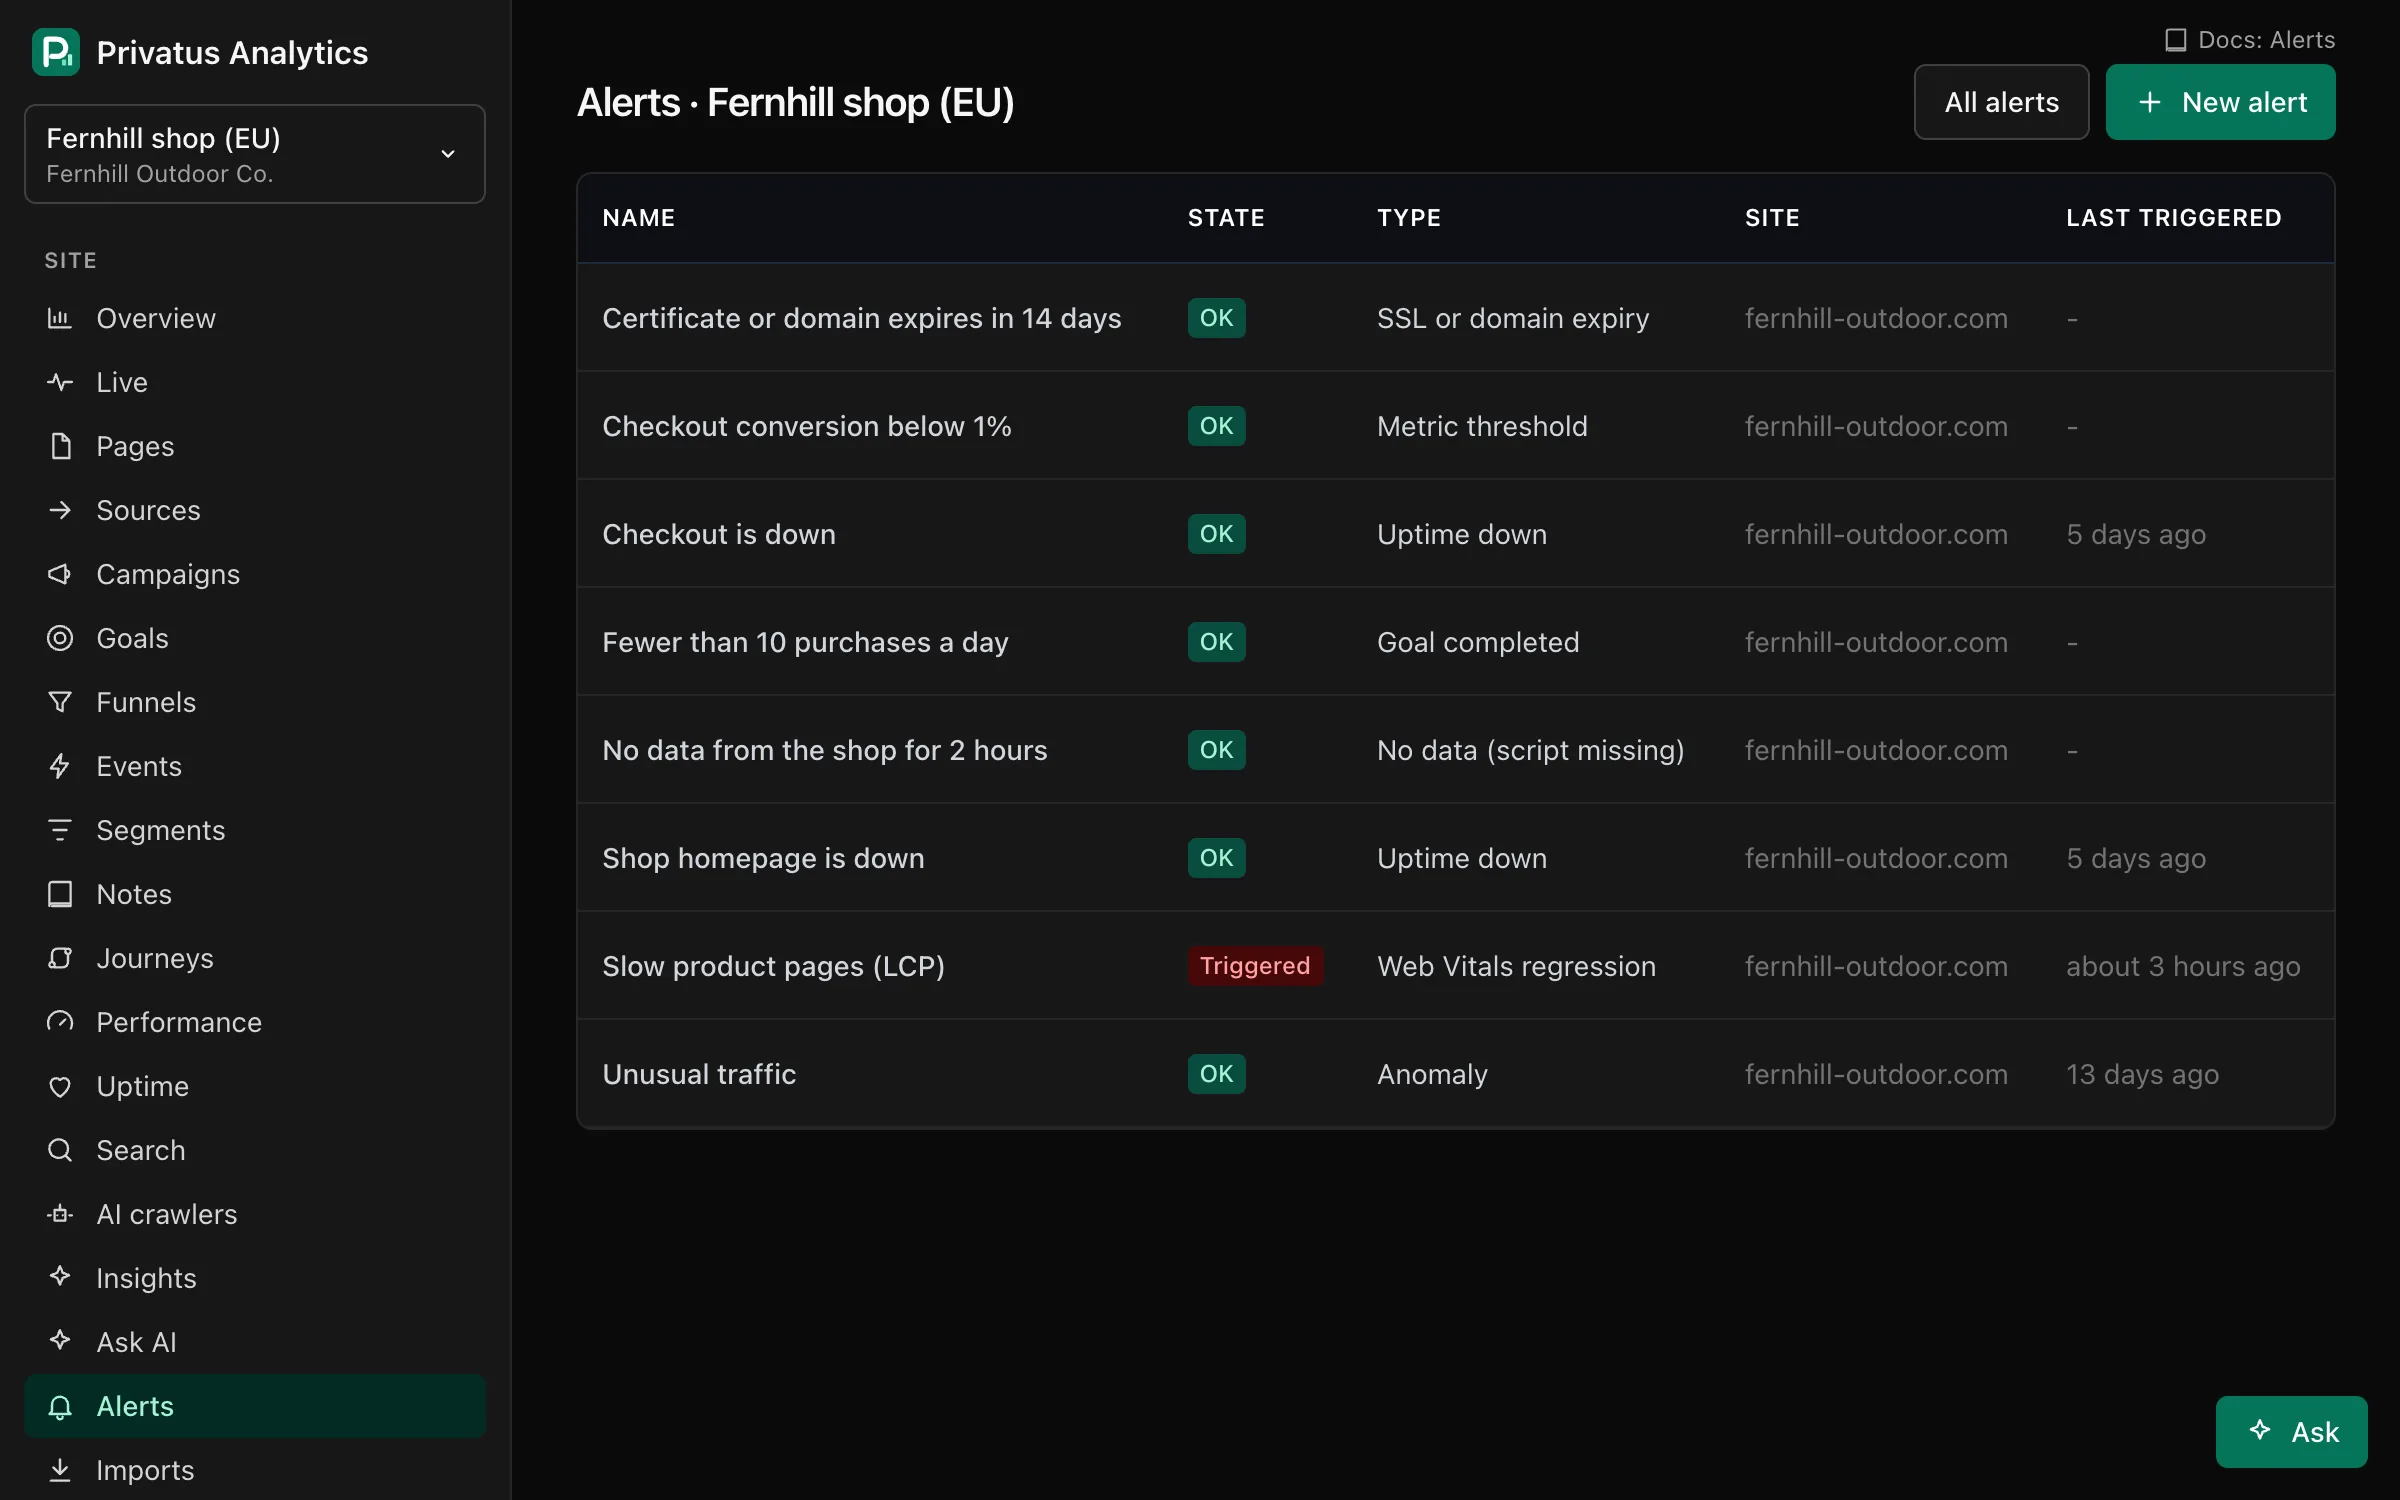
Task: Click the 13 days ago cell
Action: pyautogui.click(x=2142, y=1074)
